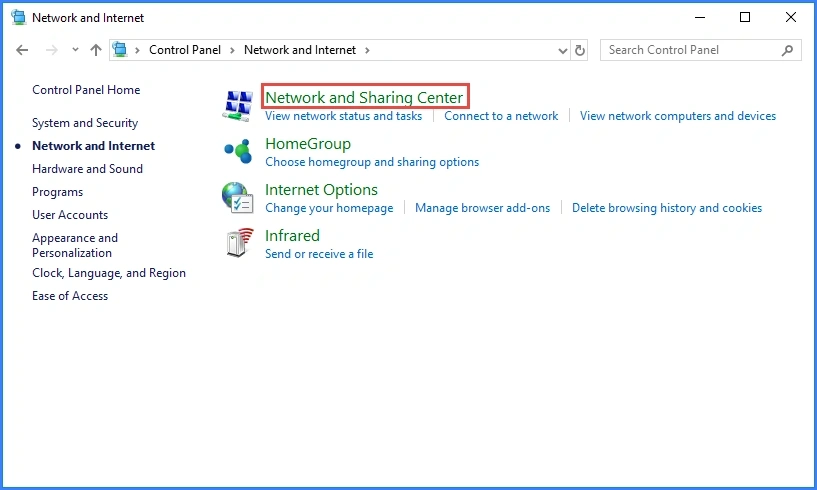Click the window title bar network icon

pyautogui.click(x=19, y=17)
